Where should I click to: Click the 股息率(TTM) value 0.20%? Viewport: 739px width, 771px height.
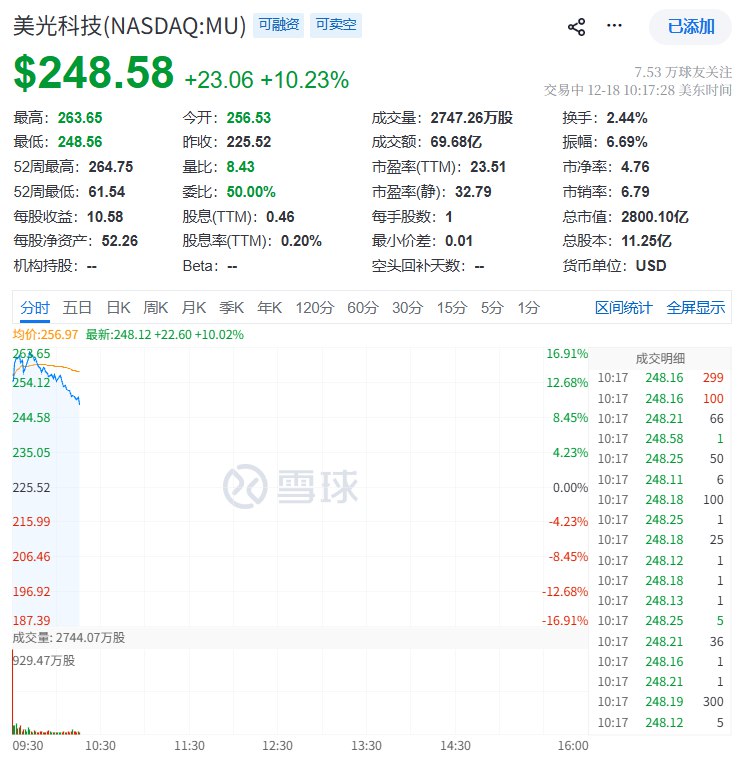301,241
